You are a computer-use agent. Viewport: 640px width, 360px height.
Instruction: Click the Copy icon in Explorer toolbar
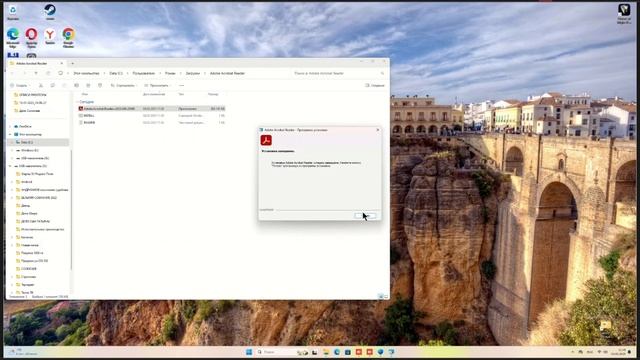point(53,85)
